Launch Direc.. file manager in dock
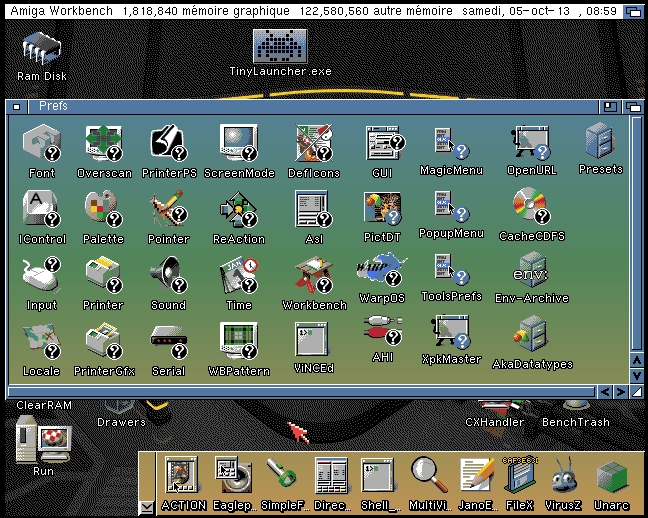Viewport: 648px width, 518px height. point(331,475)
